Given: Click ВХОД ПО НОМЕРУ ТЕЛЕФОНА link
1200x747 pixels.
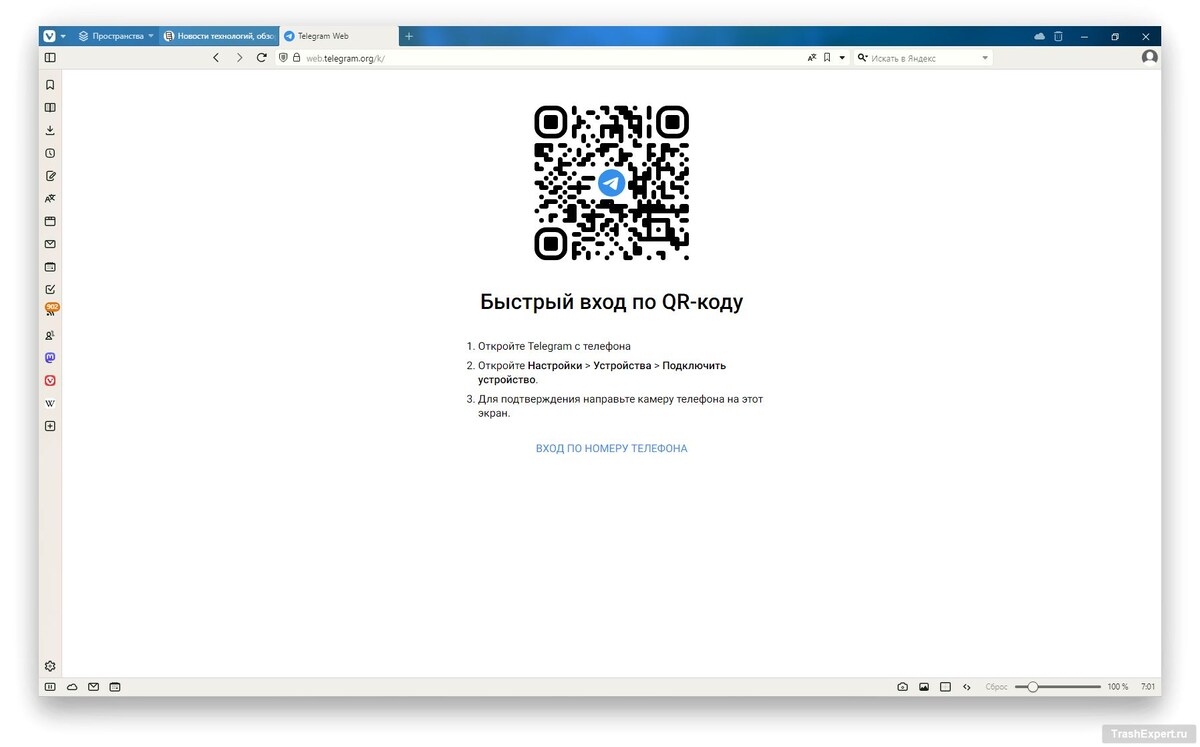Looking at the screenshot, I should (611, 449).
